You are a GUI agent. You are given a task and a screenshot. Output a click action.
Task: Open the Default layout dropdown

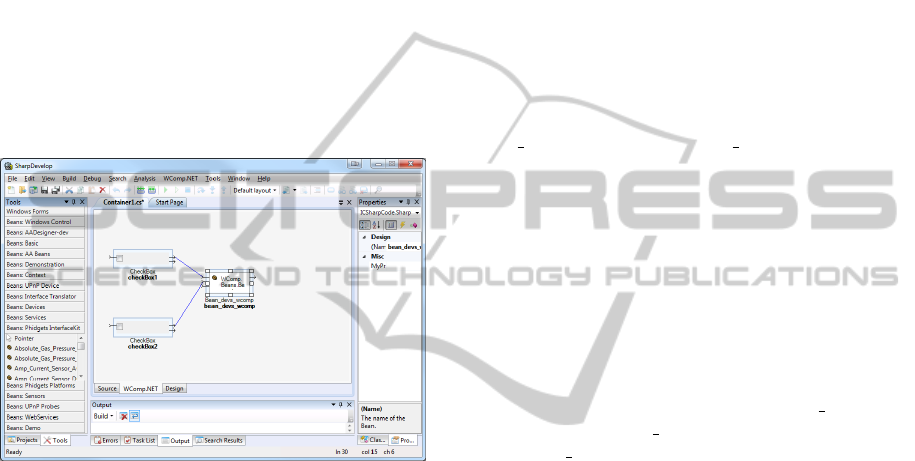(x=255, y=189)
